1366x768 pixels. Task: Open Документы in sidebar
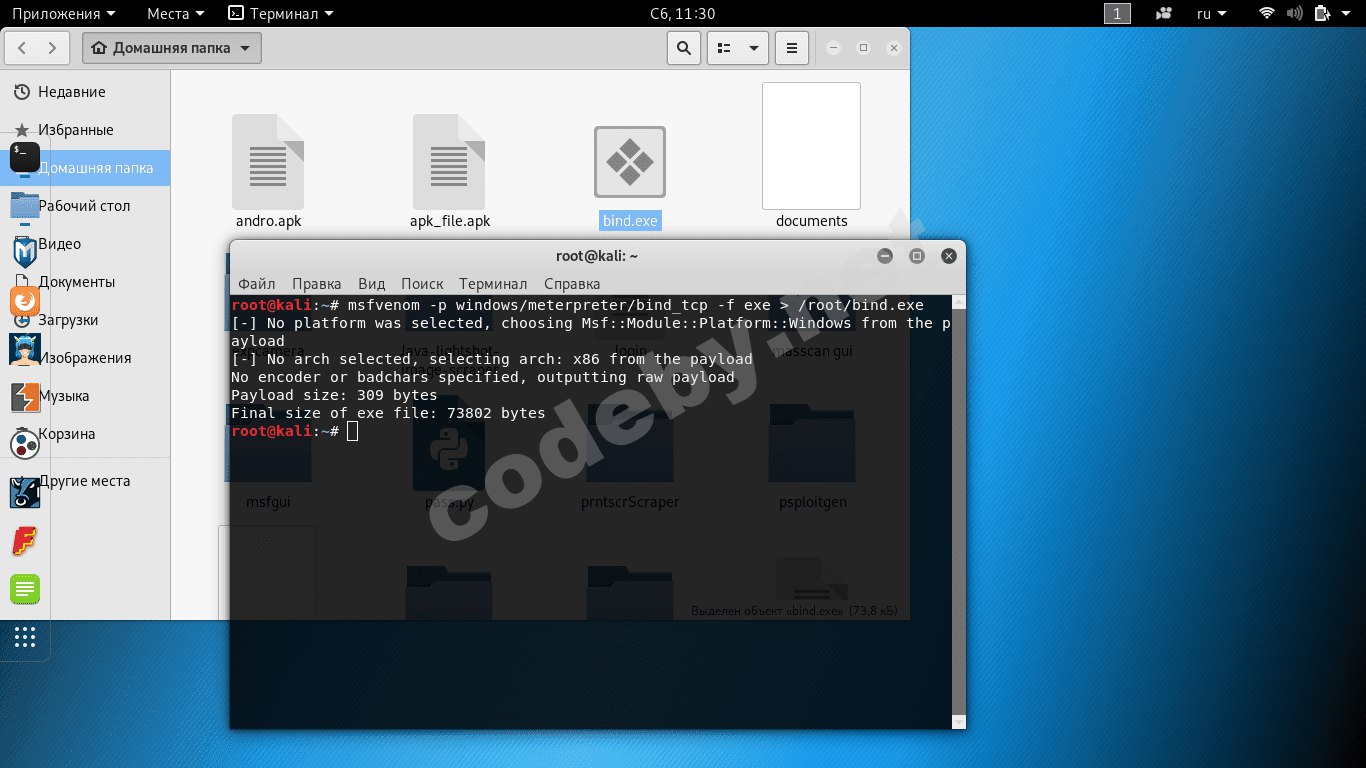pyautogui.click(x=86, y=282)
